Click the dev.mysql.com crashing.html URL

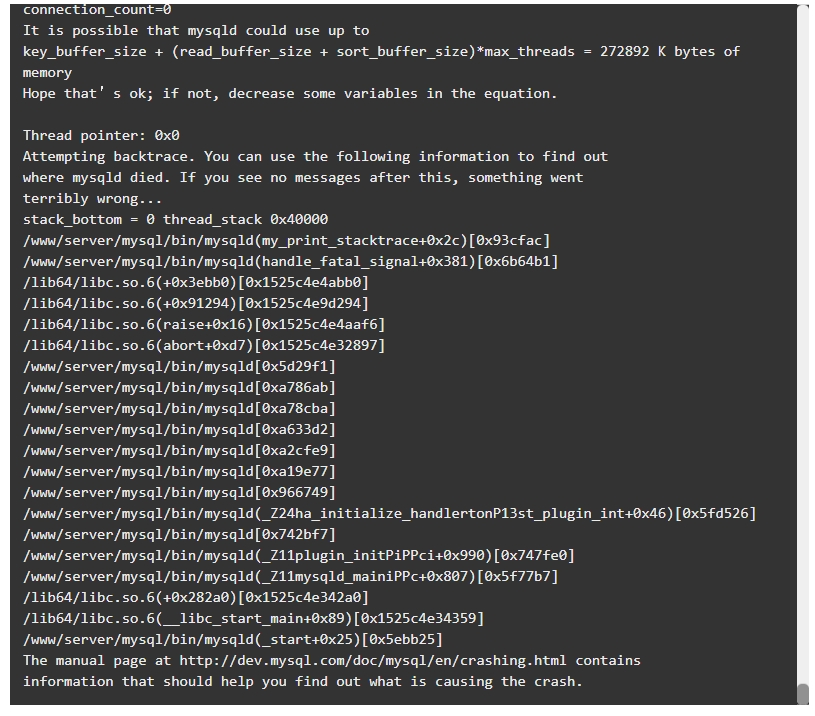point(373,660)
